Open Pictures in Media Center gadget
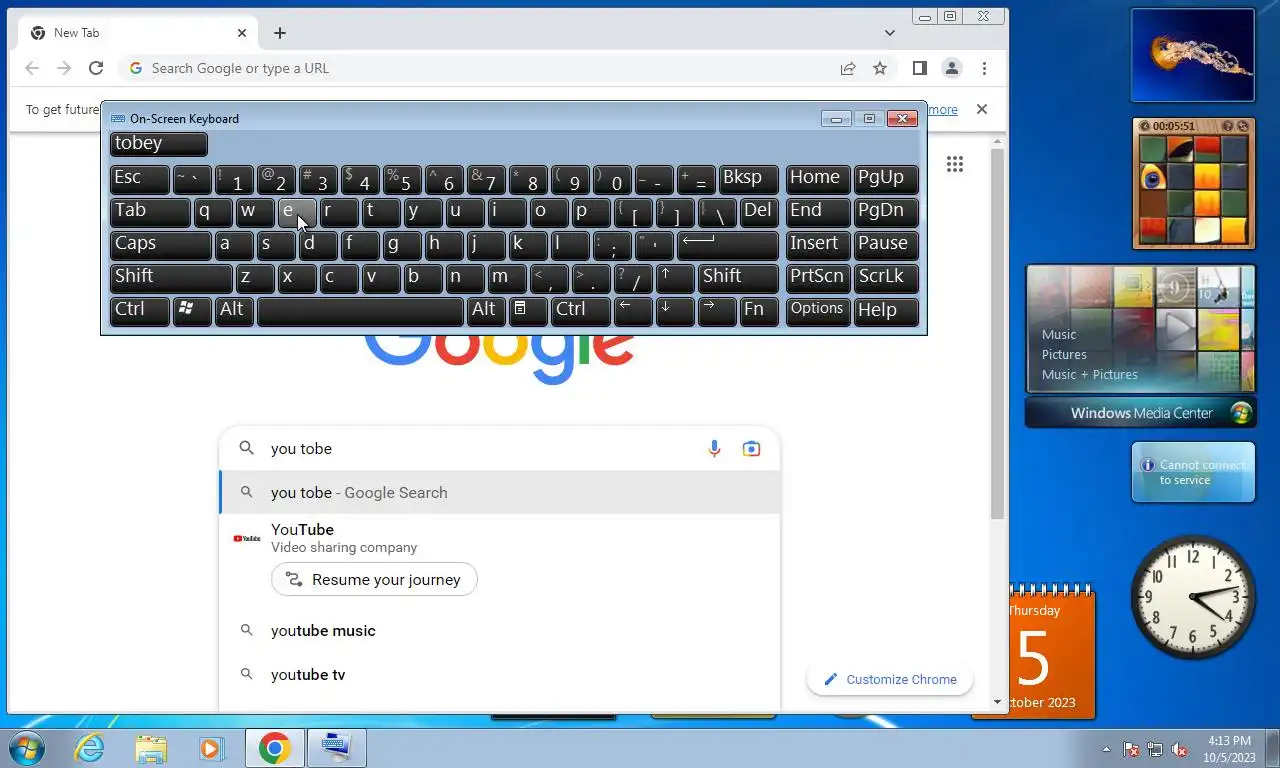The width and height of the screenshot is (1280, 768). 1064,355
